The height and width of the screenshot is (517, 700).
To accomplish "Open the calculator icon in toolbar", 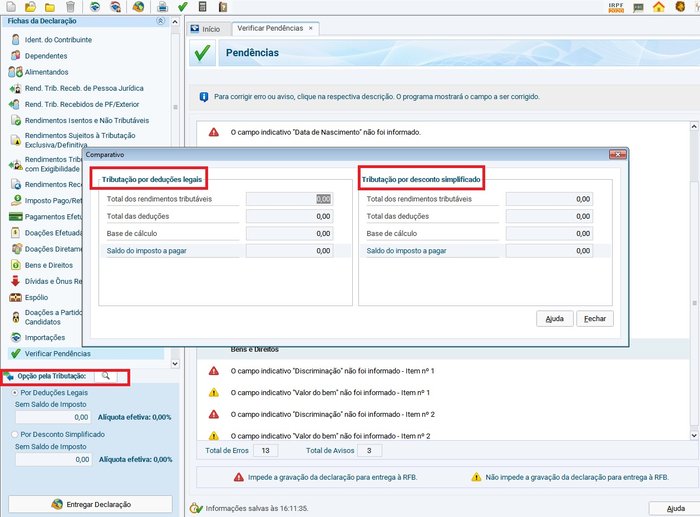I will pos(203,7).
